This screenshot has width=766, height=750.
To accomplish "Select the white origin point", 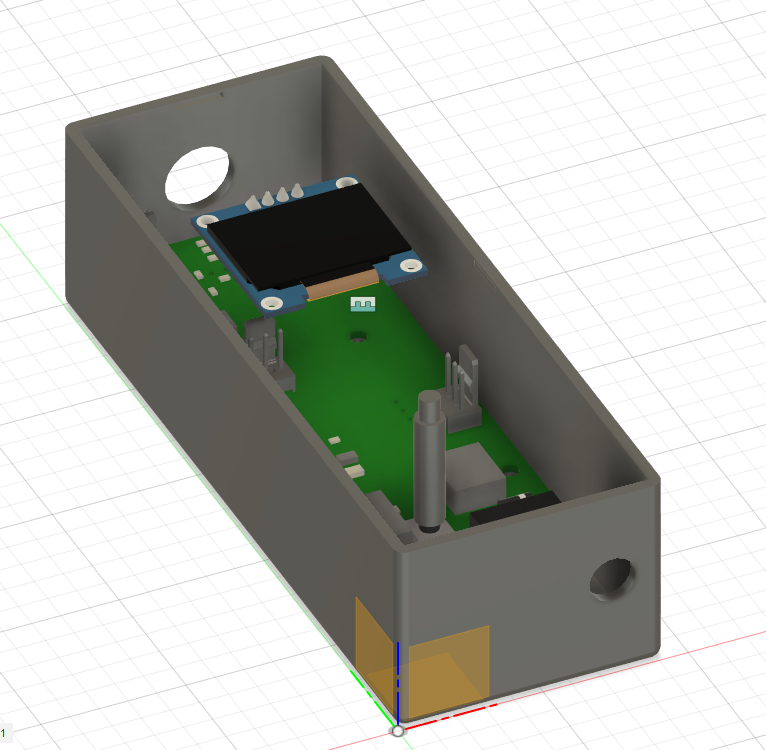I will tap(397, 731).
